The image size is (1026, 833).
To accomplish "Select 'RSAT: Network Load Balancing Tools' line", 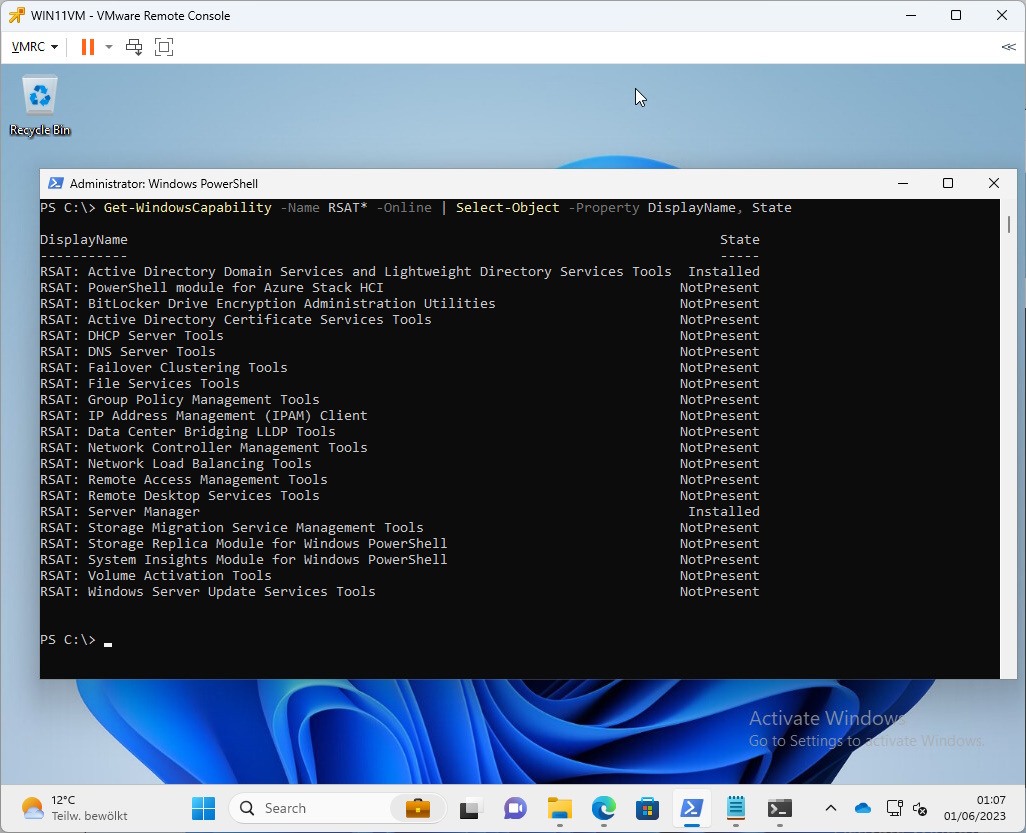I will 176,463.
